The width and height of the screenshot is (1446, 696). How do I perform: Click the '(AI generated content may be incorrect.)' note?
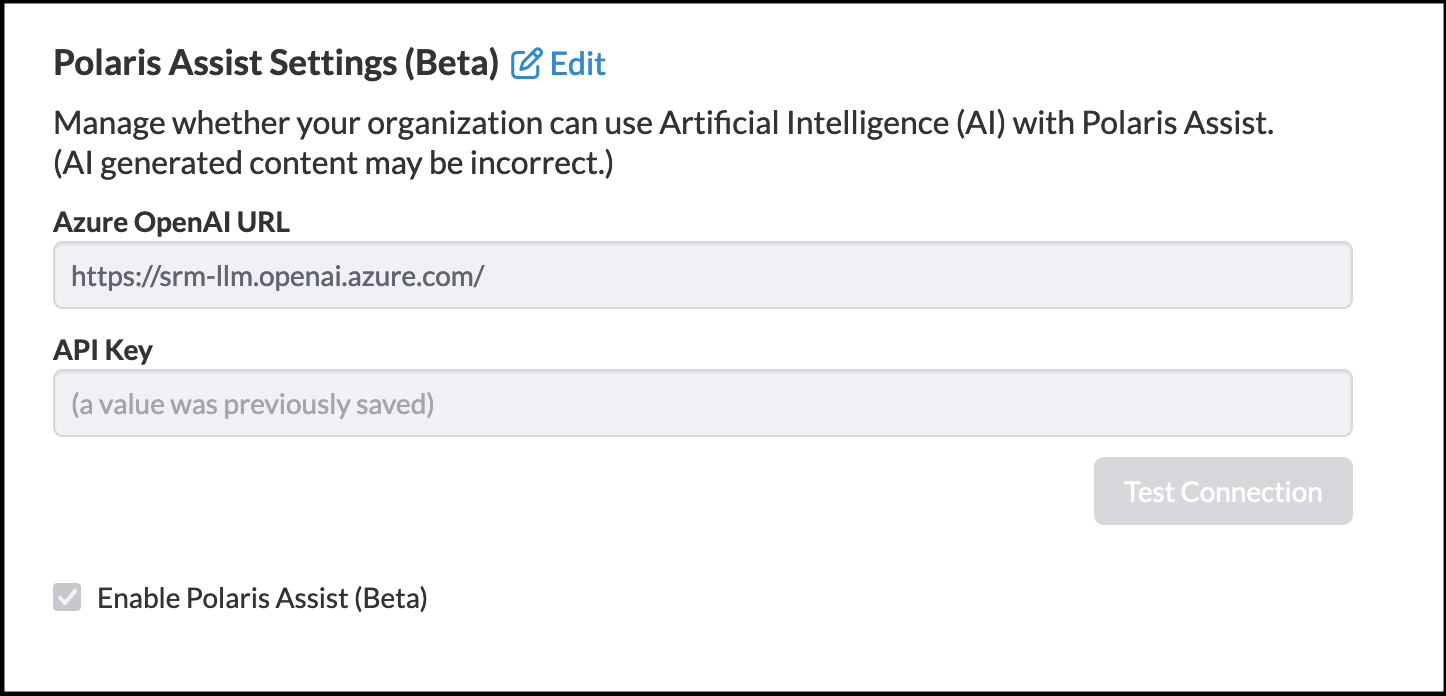333,163
